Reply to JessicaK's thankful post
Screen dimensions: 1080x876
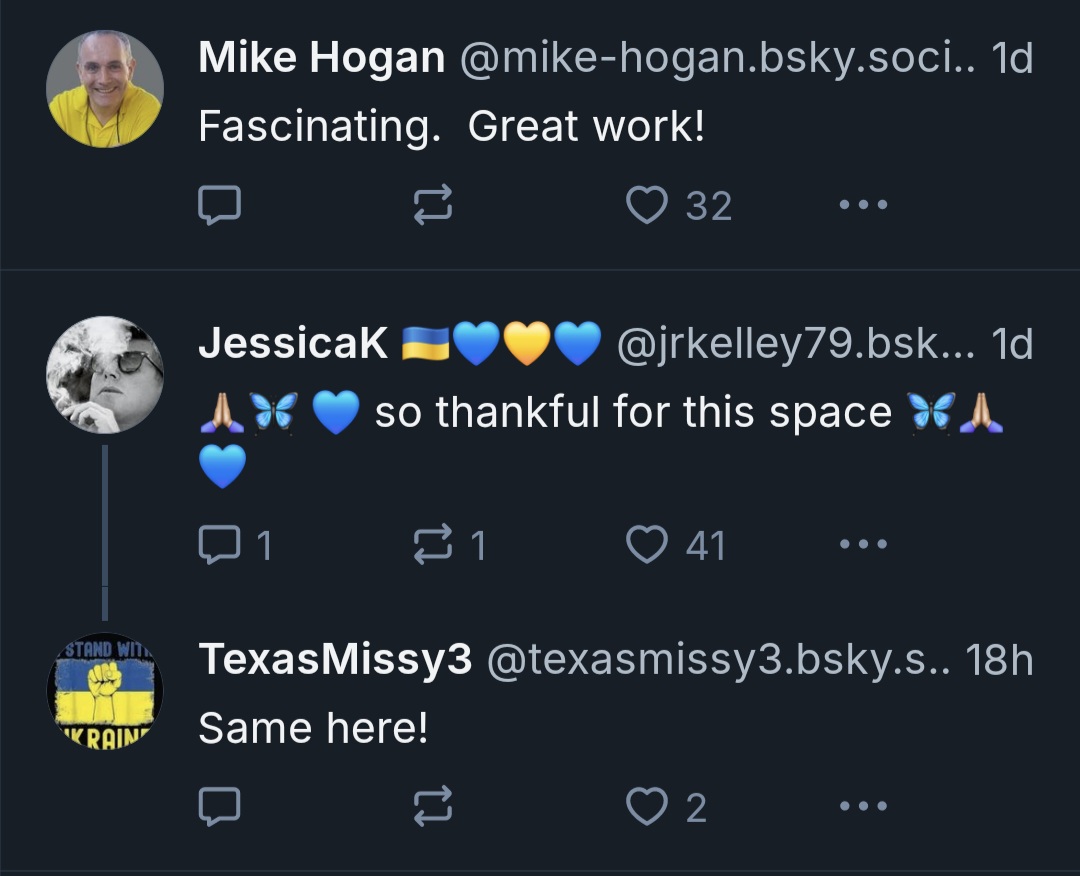click(x=219, y=545)
